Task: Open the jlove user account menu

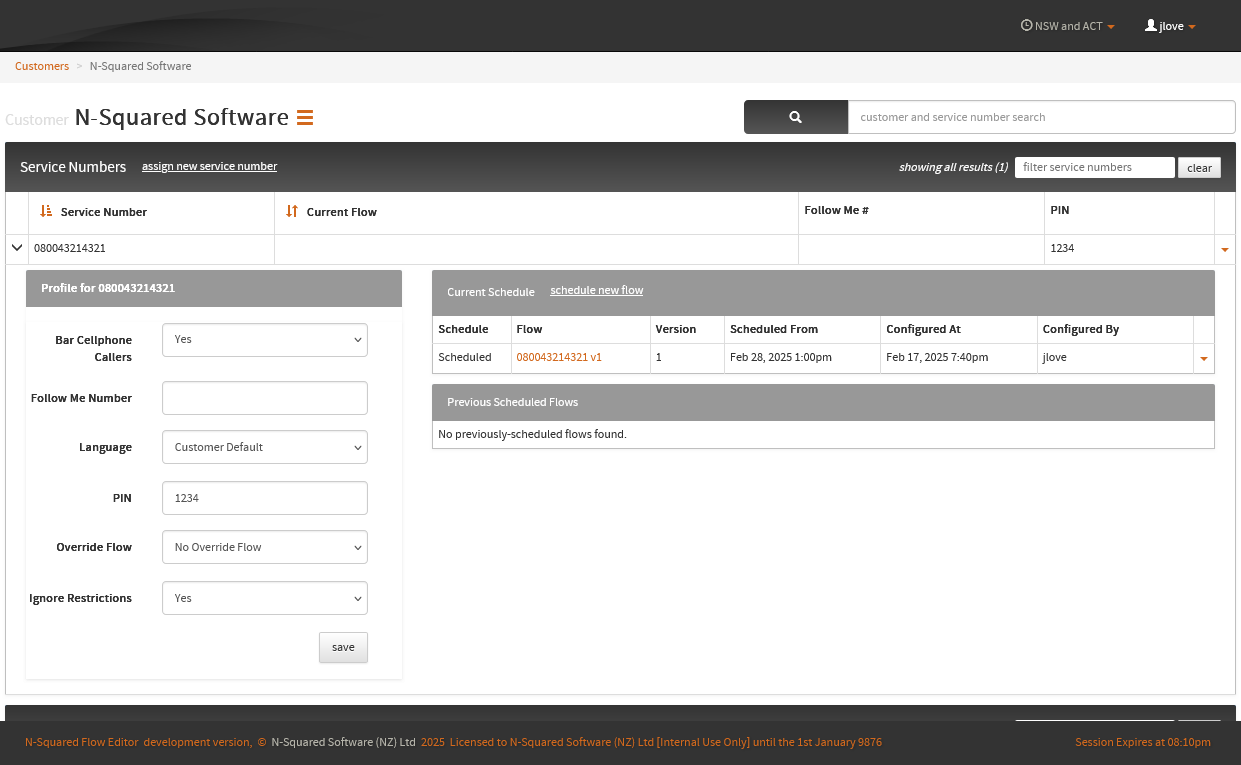Action: 1169,26
